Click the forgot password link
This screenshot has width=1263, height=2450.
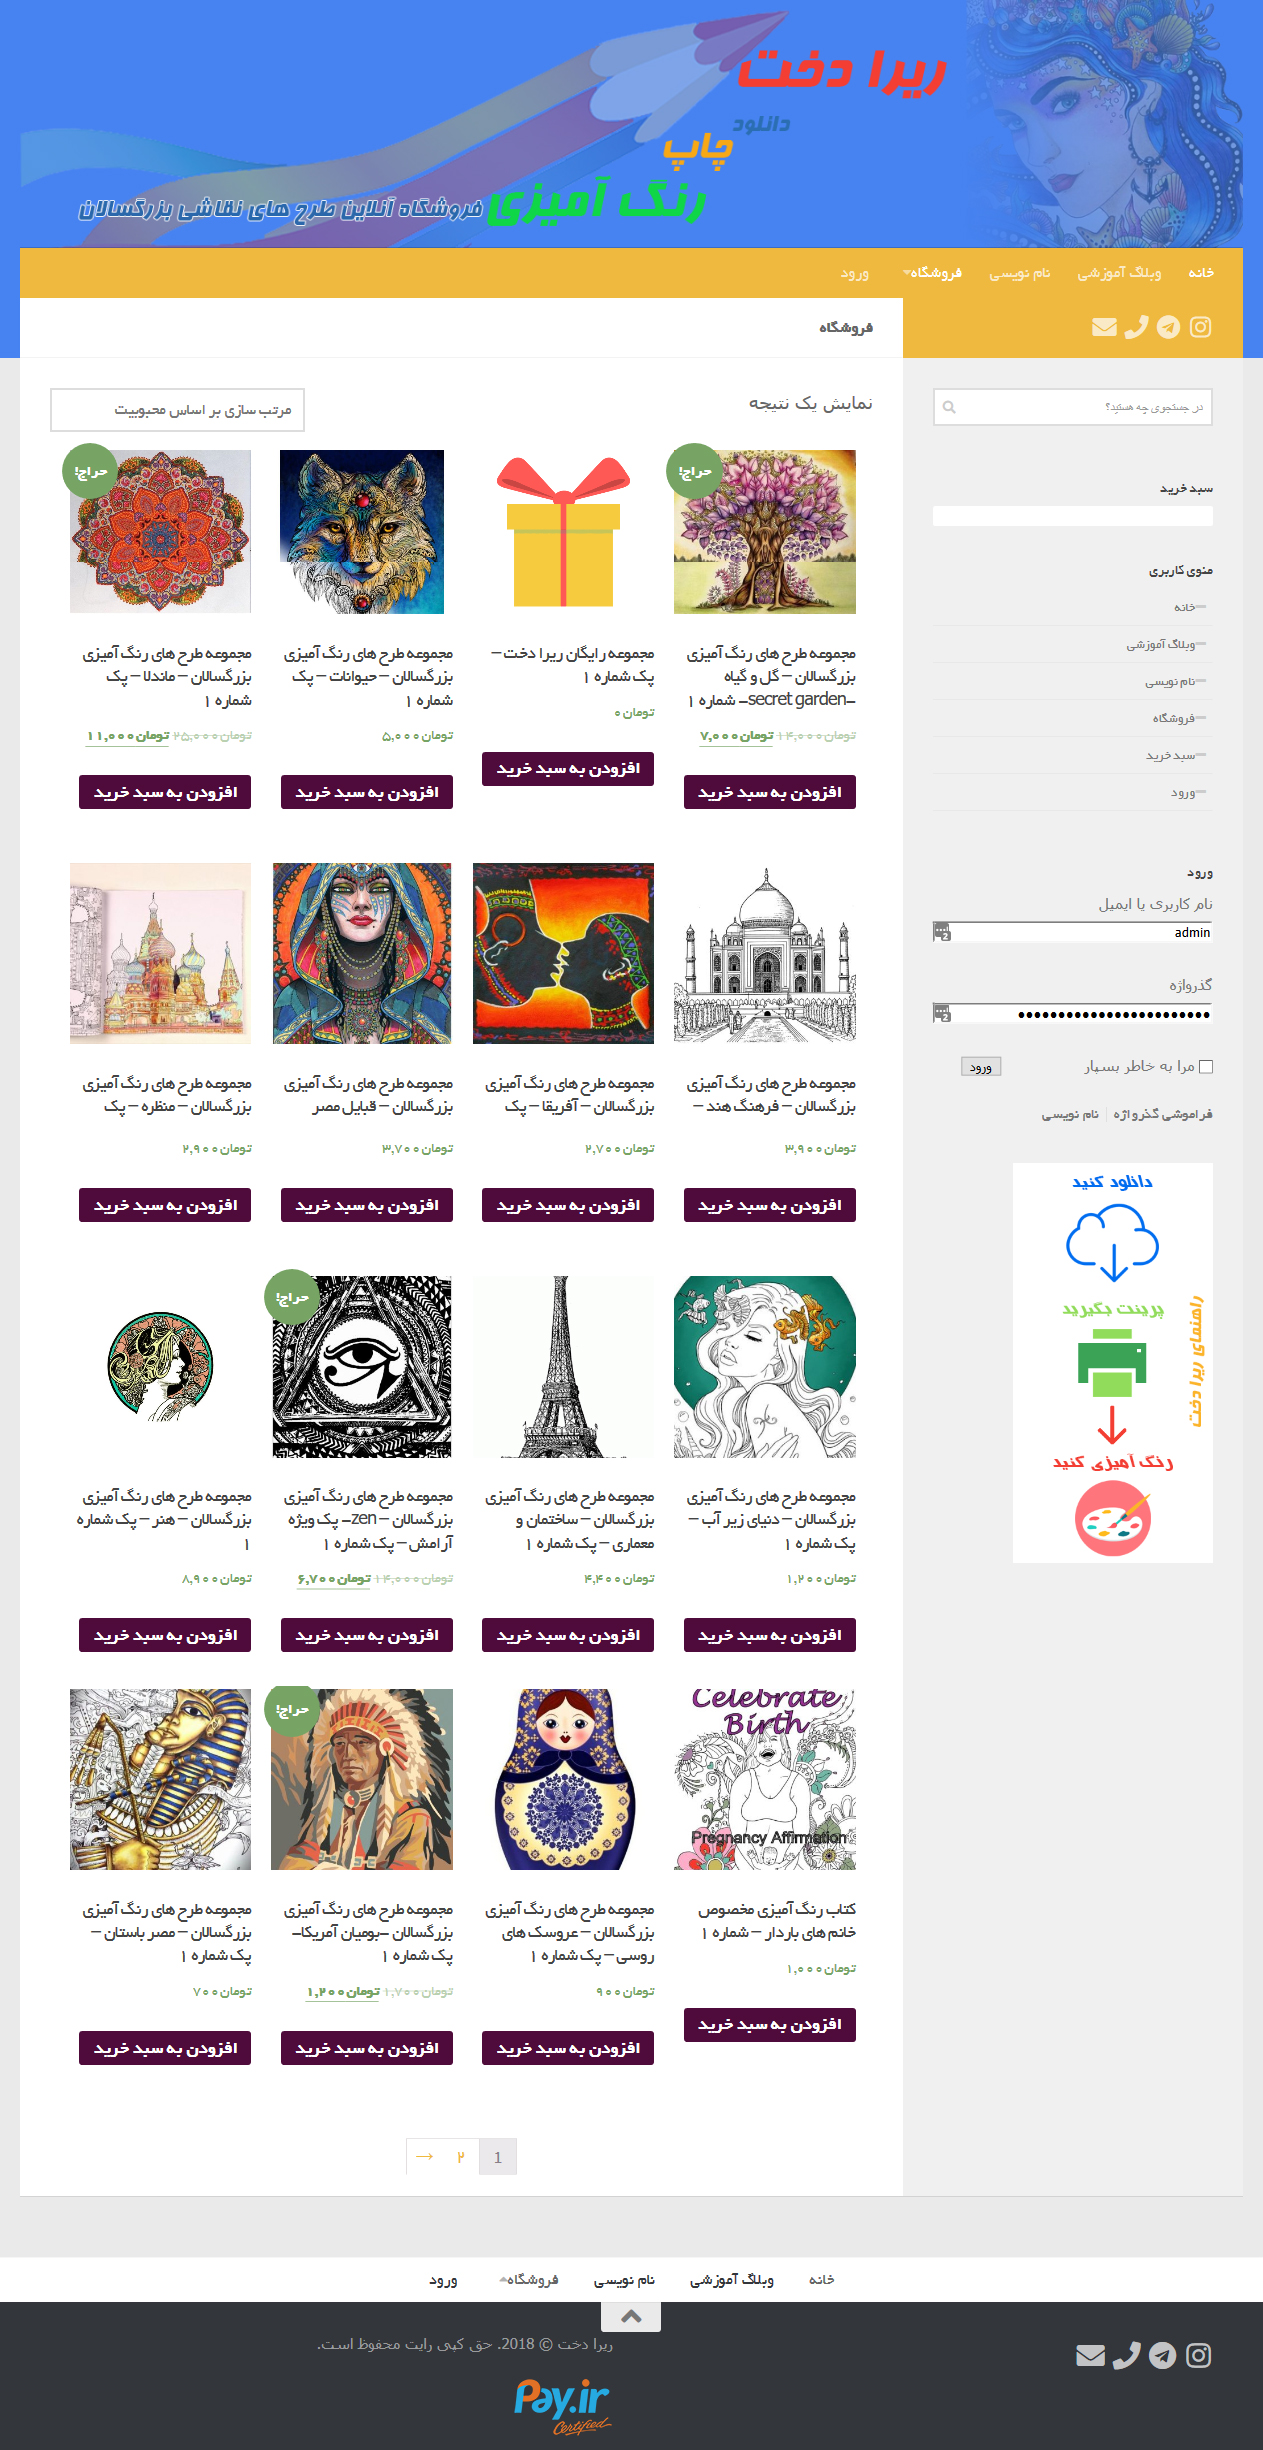click(x=1163, y=1114)
